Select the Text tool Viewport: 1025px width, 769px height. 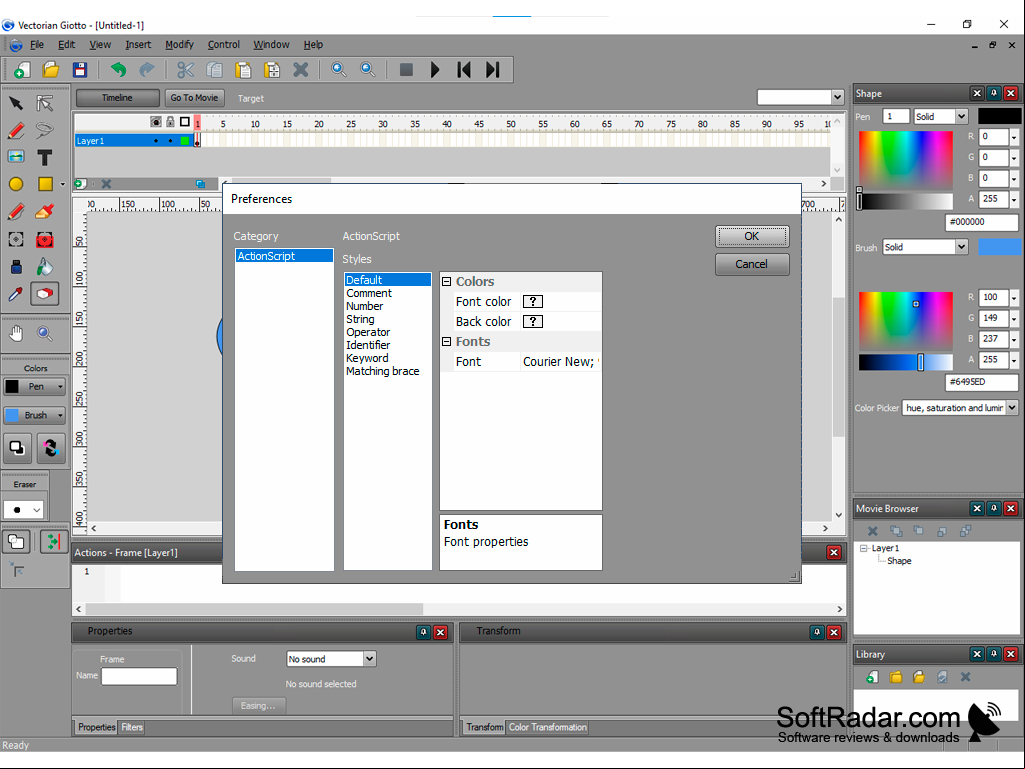(44, 158)
